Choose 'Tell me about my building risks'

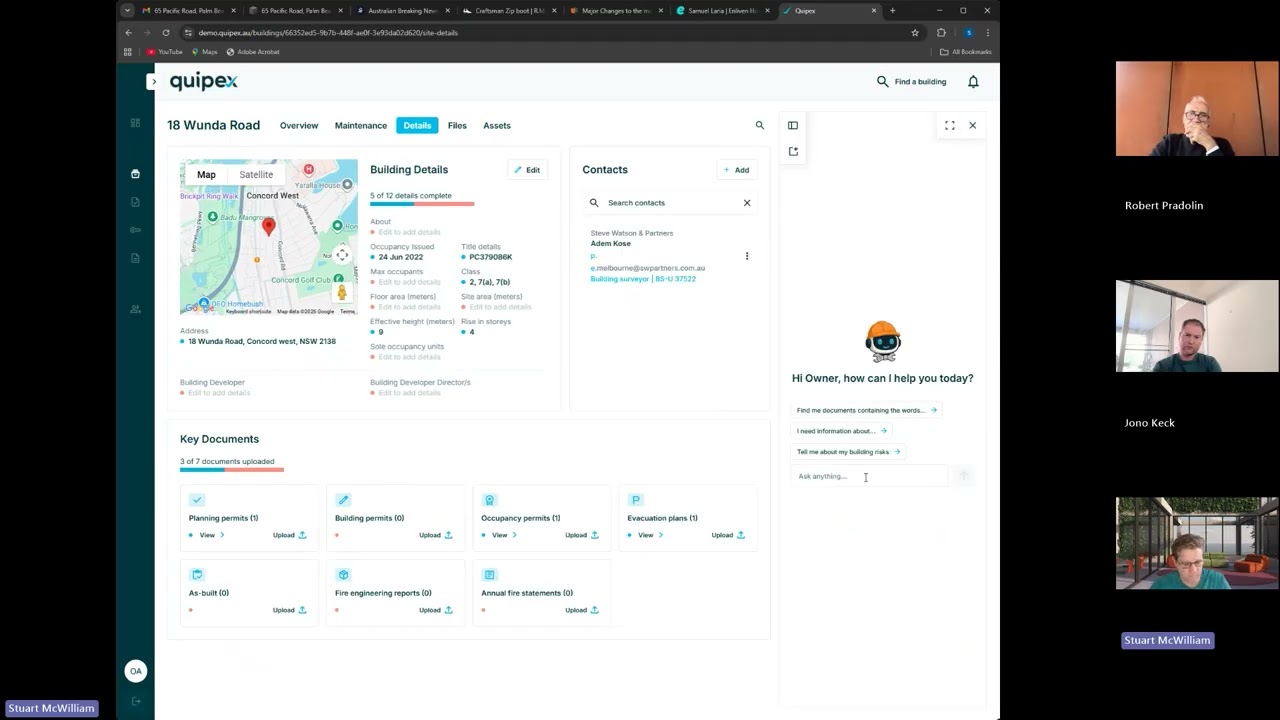(848, 452)
